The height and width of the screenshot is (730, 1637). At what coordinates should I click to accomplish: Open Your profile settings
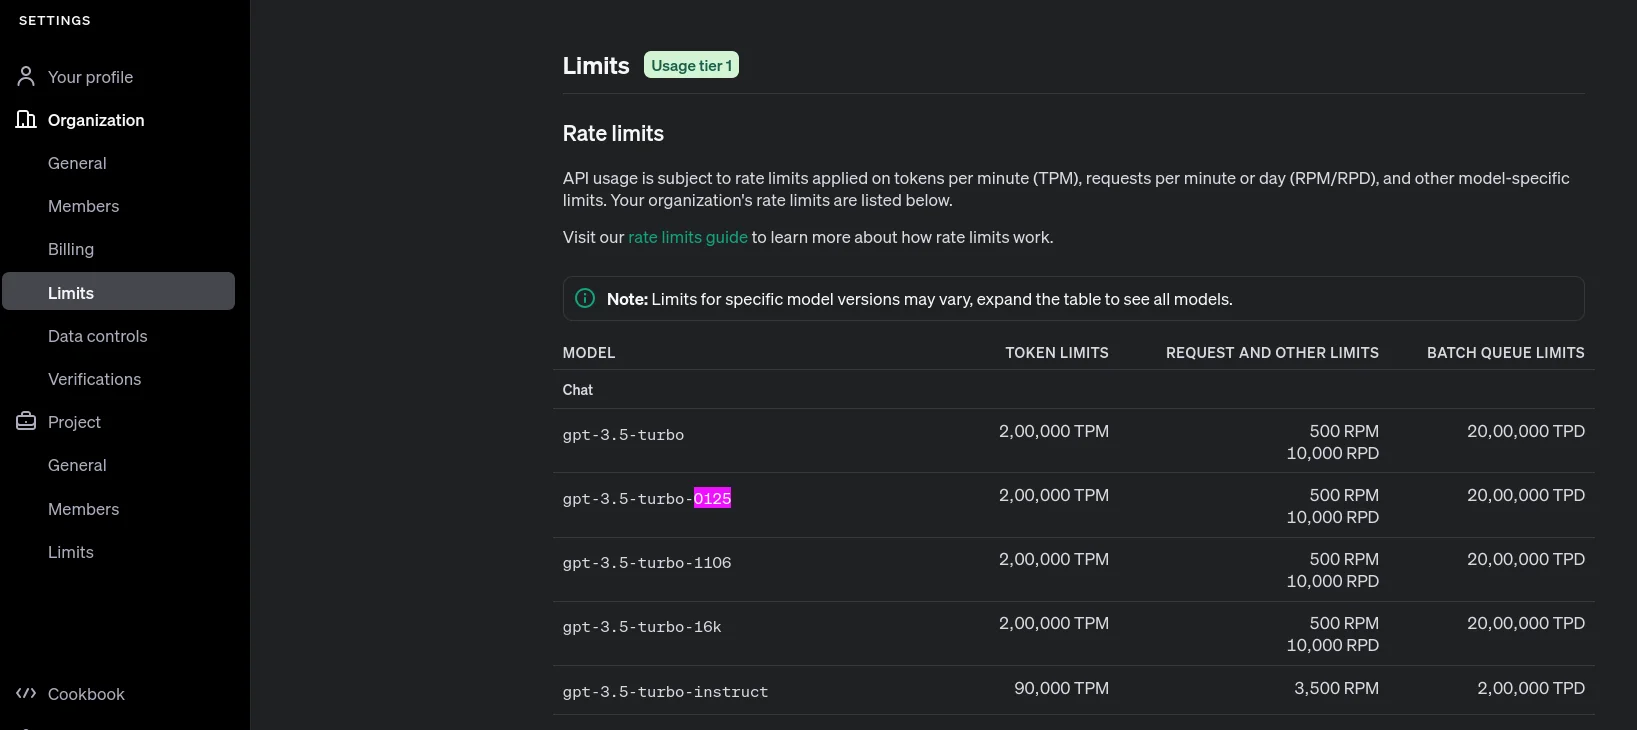[x=90, y=77]
